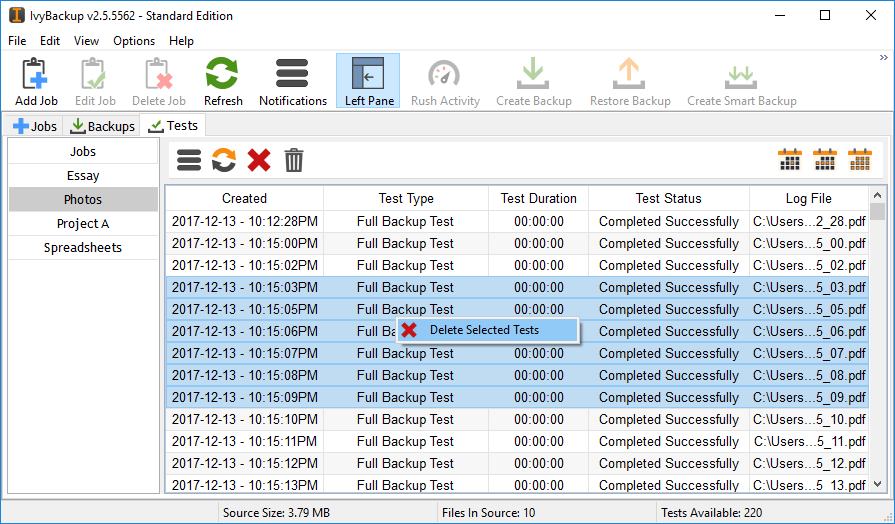Viewport: 895px width, 524px height.
Task: Select the row created 10:12:28PM
Action: point(517,221)
